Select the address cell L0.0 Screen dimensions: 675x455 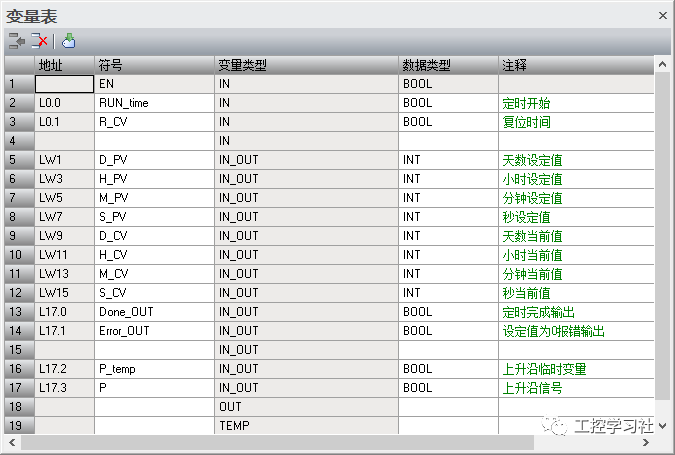point(65,103)
